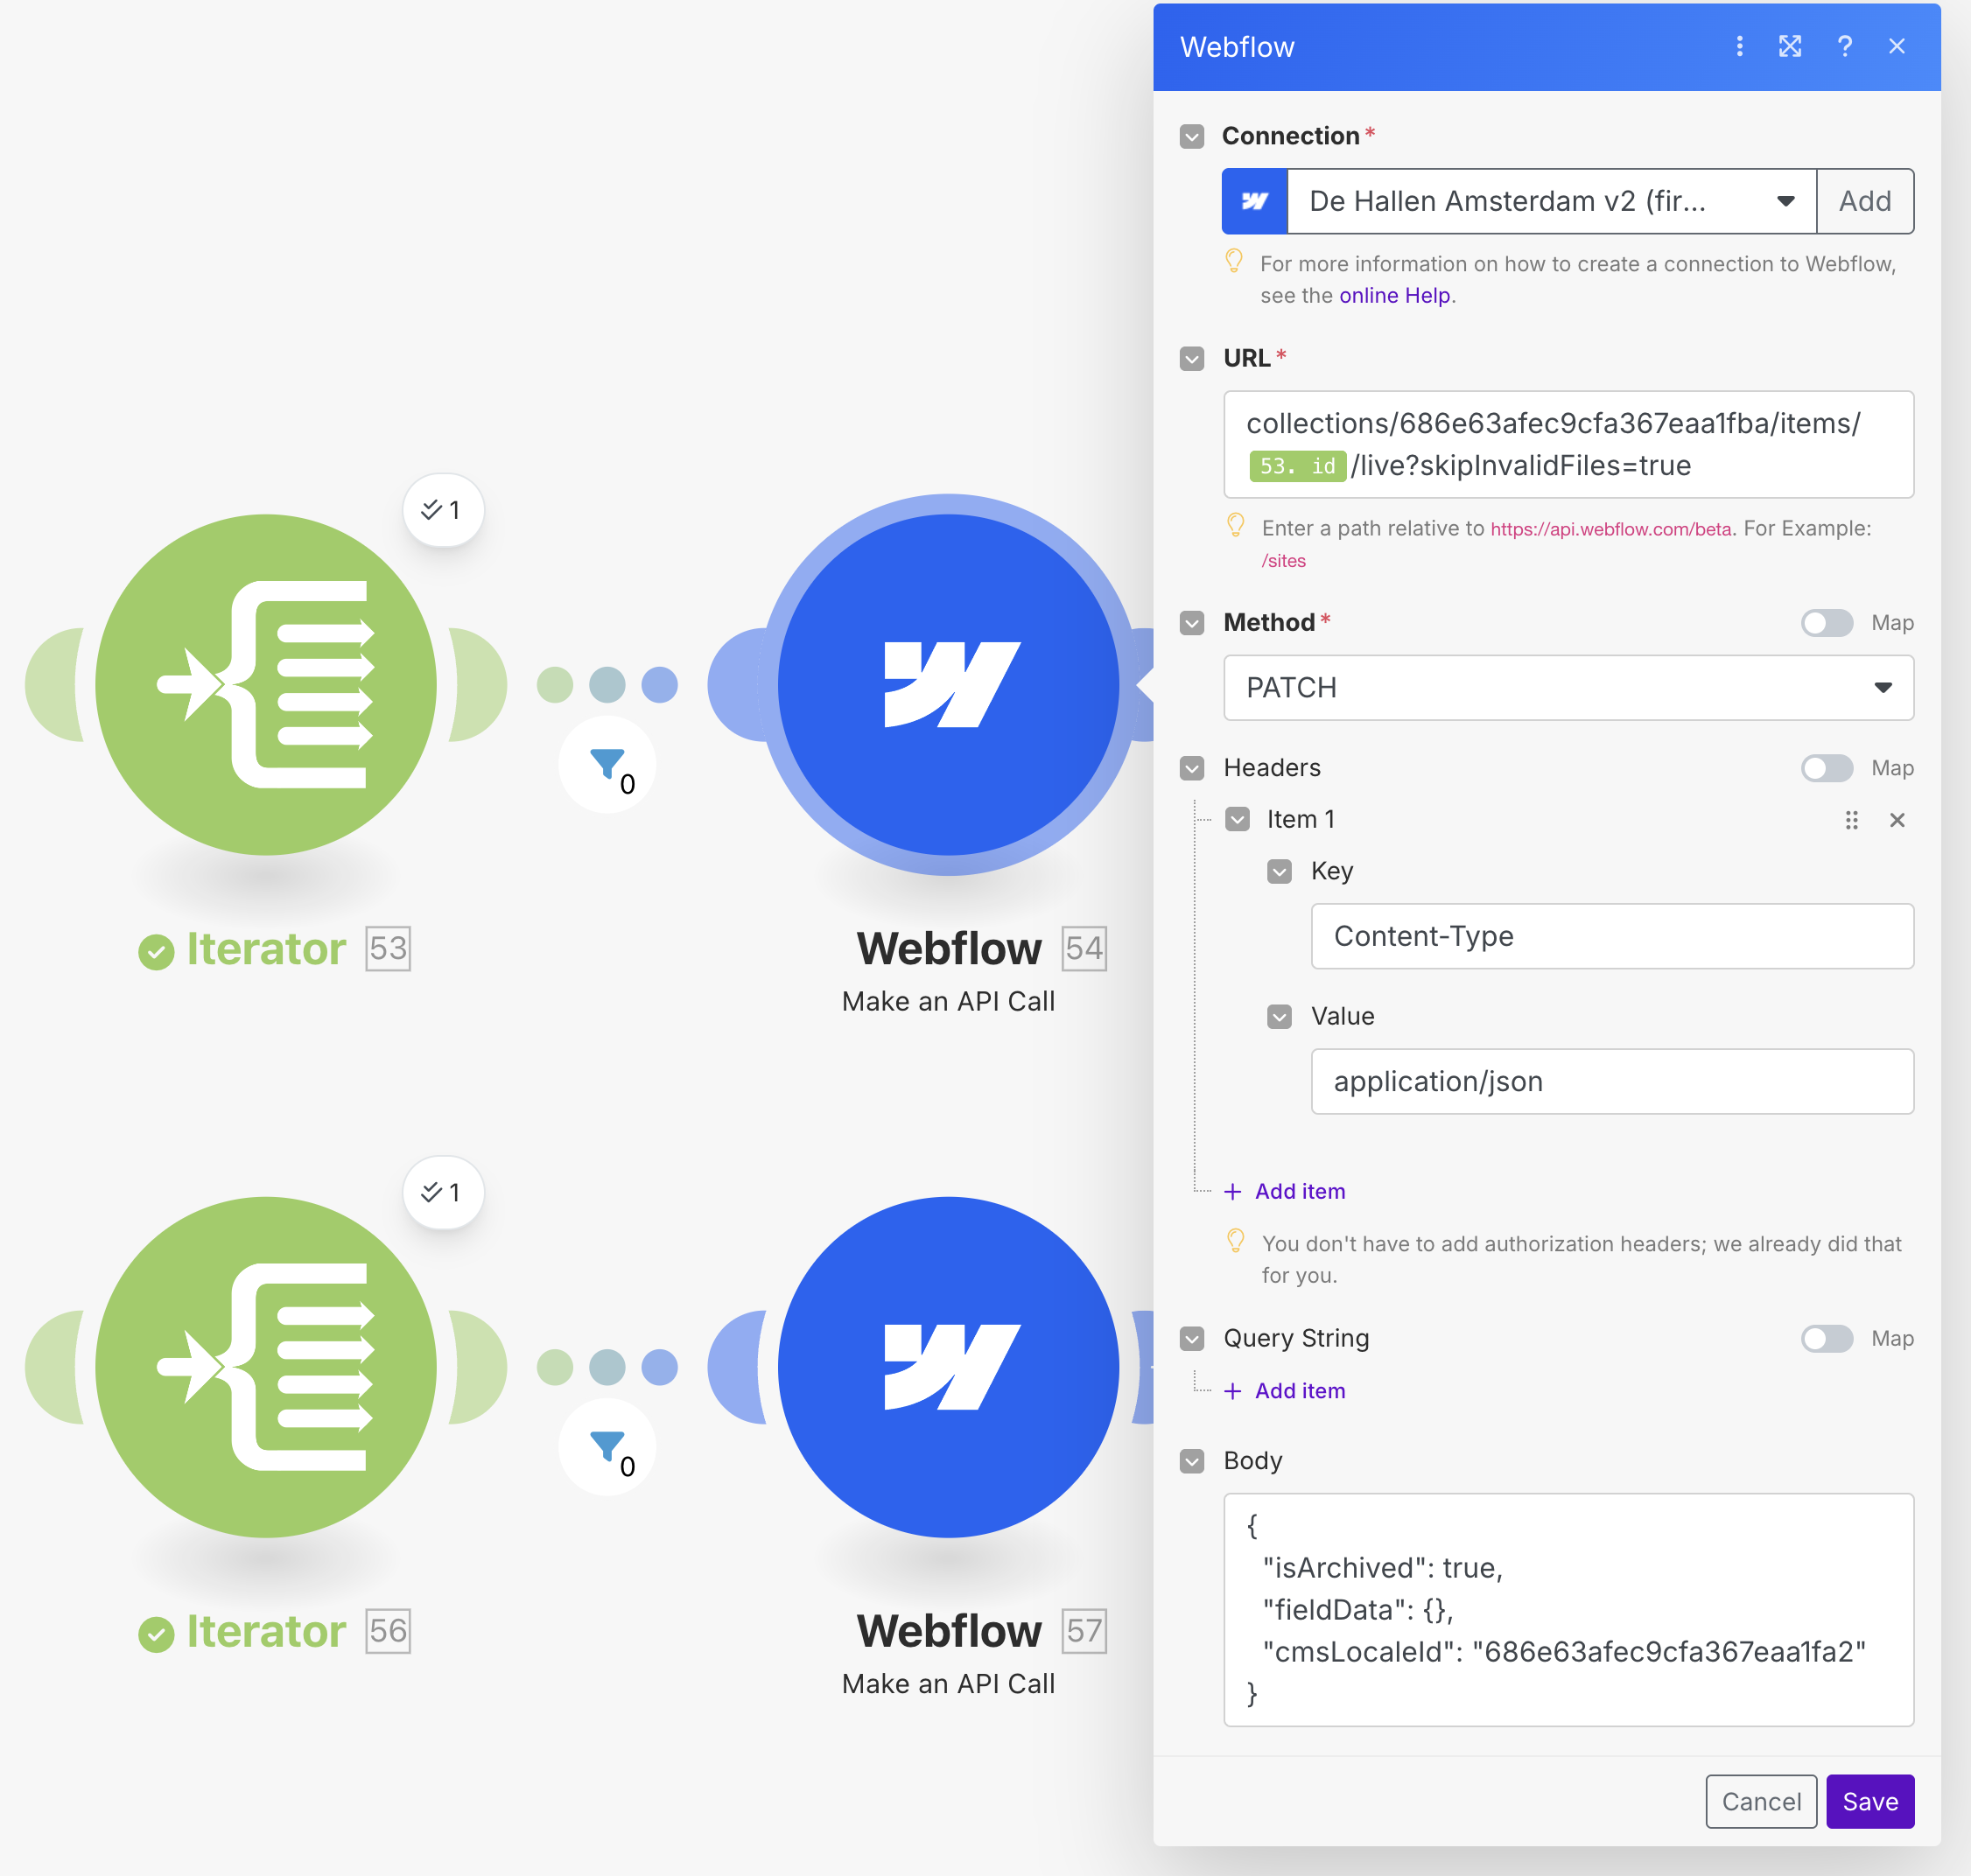
Task: Collapse the Value field section
Action: coord(1279,1016)
